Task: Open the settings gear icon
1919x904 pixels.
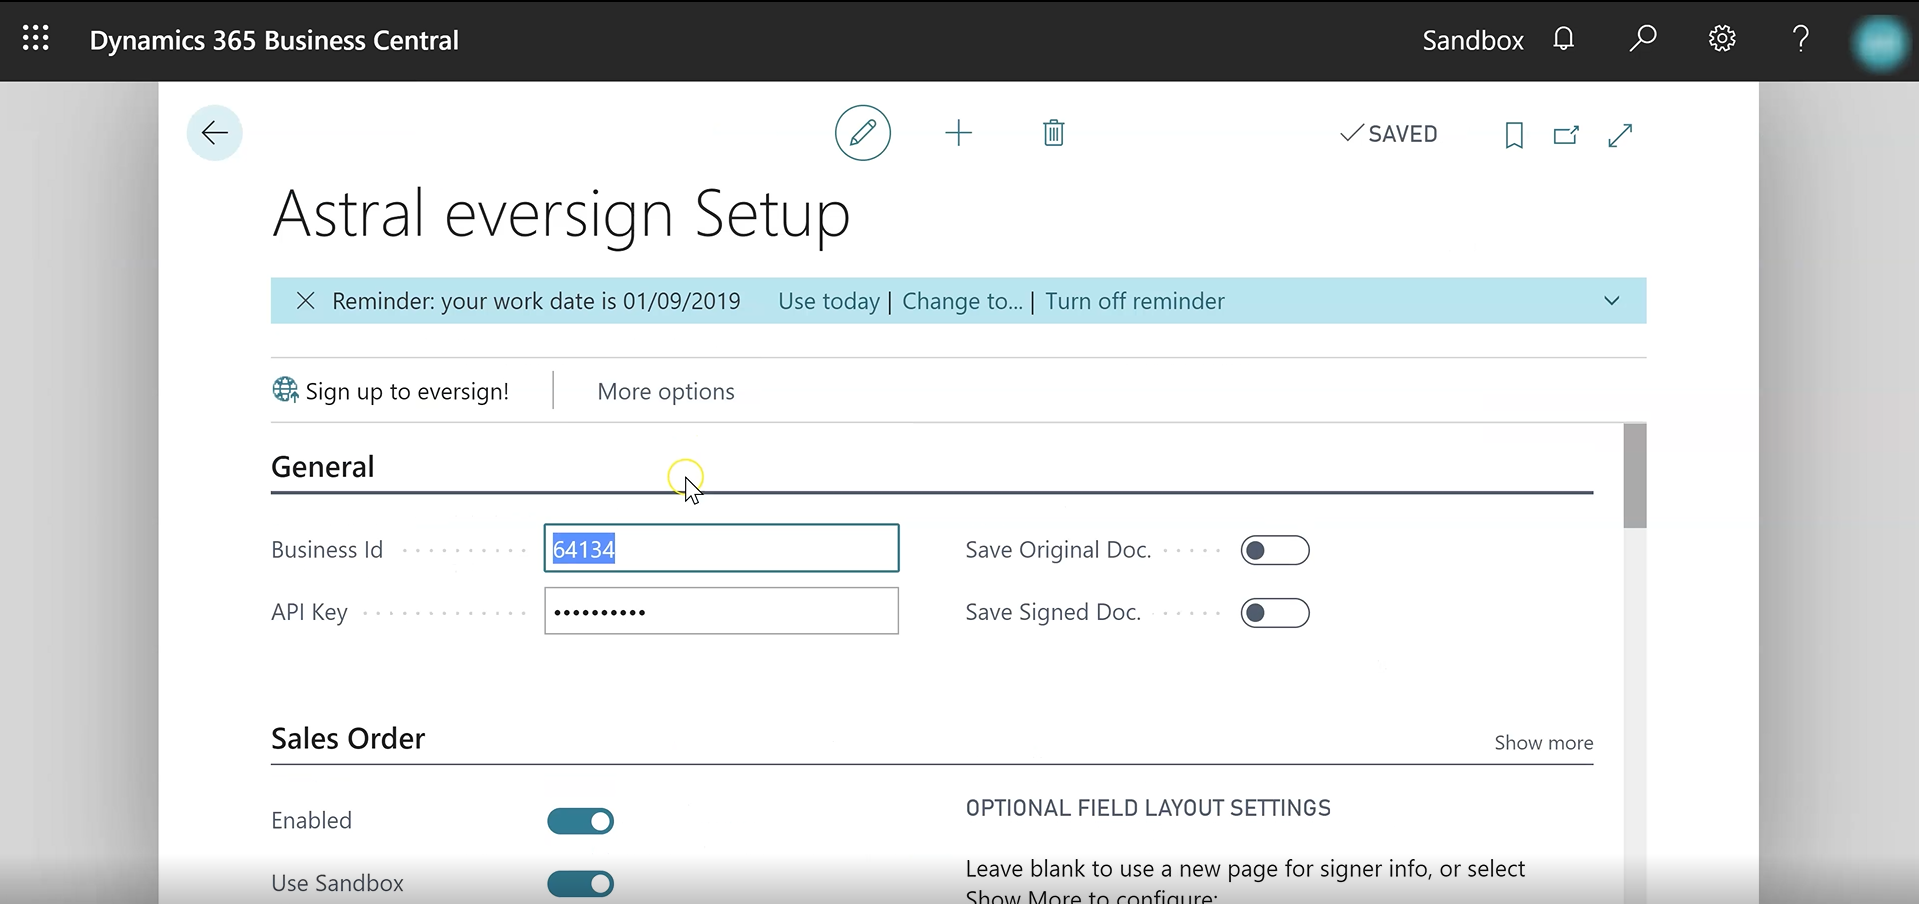Action: coord(1721,39)
